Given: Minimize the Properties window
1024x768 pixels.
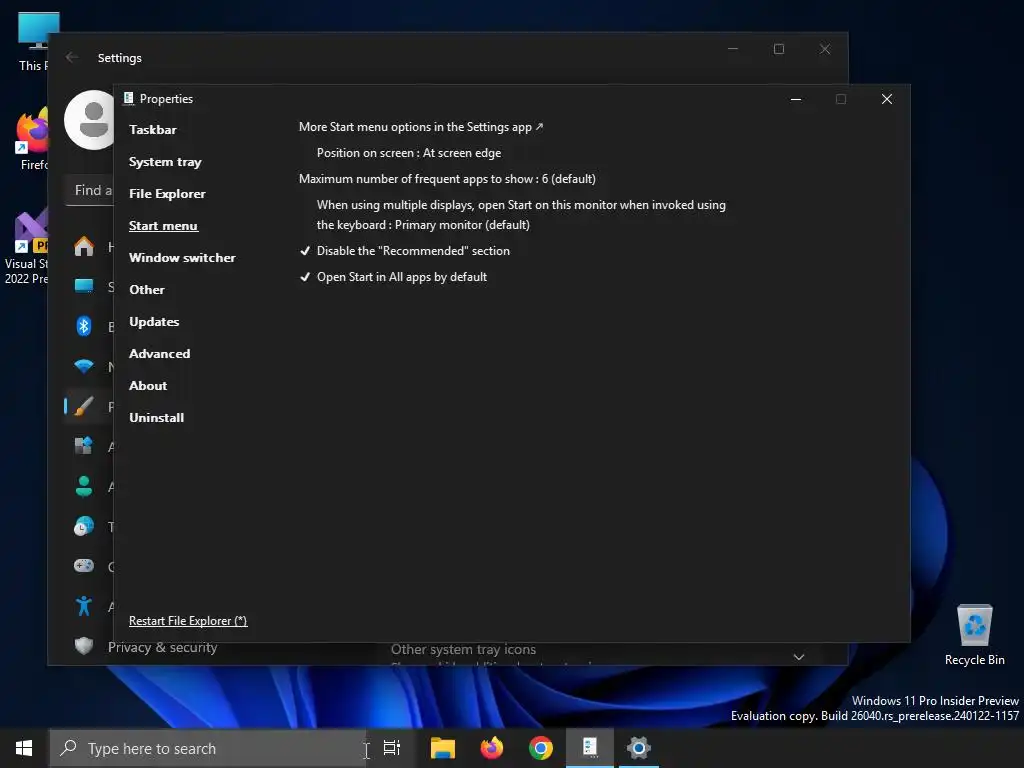Looking at the screenshot, I should [x=796, y=99].
